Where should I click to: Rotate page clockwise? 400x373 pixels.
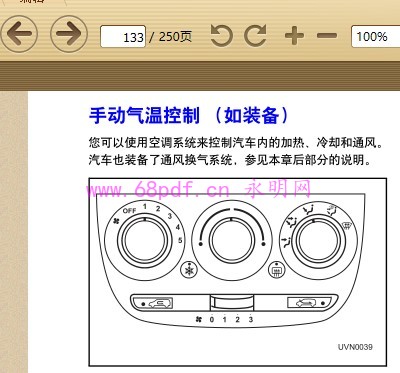coord(255,35)
